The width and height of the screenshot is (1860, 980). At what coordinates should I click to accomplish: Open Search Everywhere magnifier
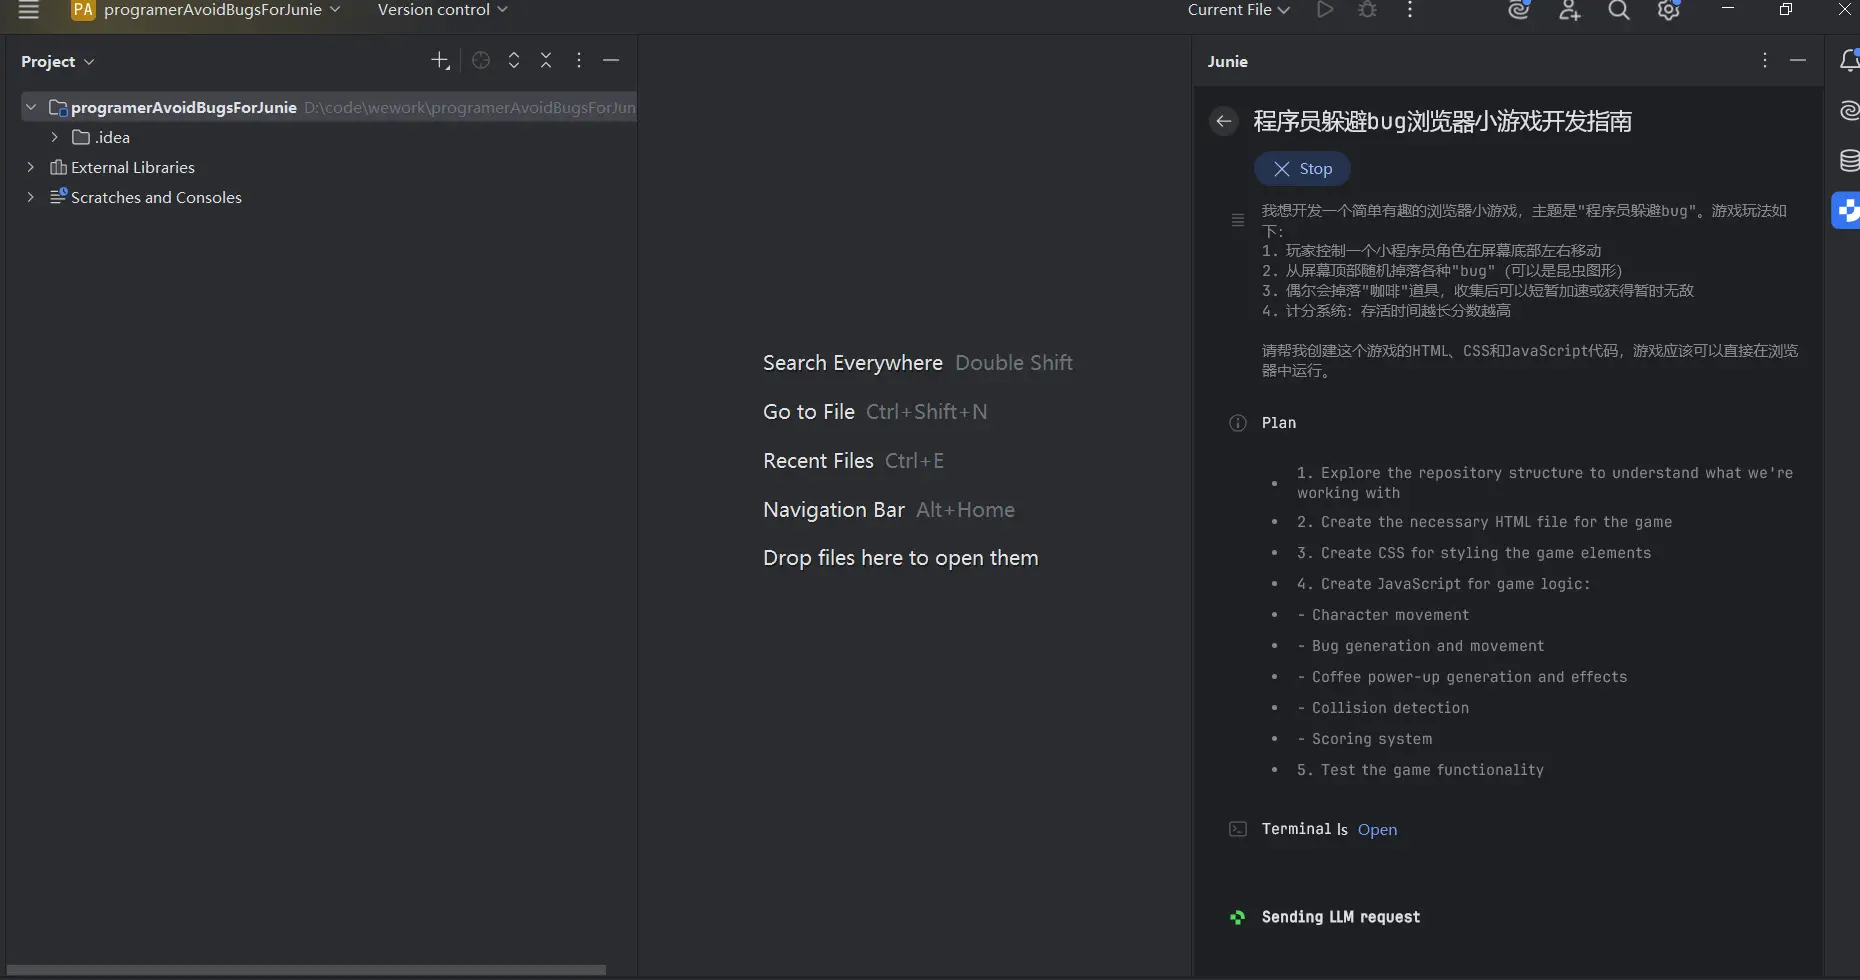(1619, 10)
